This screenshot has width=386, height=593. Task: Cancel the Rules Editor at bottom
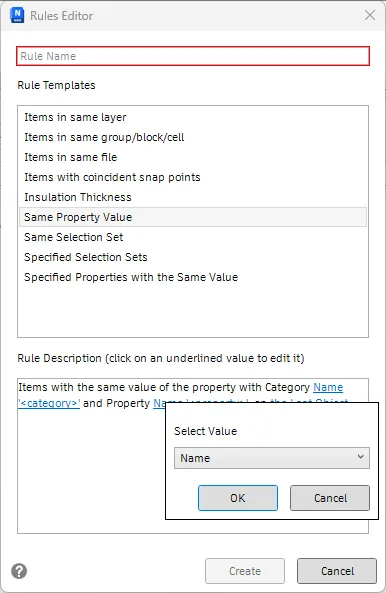[x=337, y=571]
